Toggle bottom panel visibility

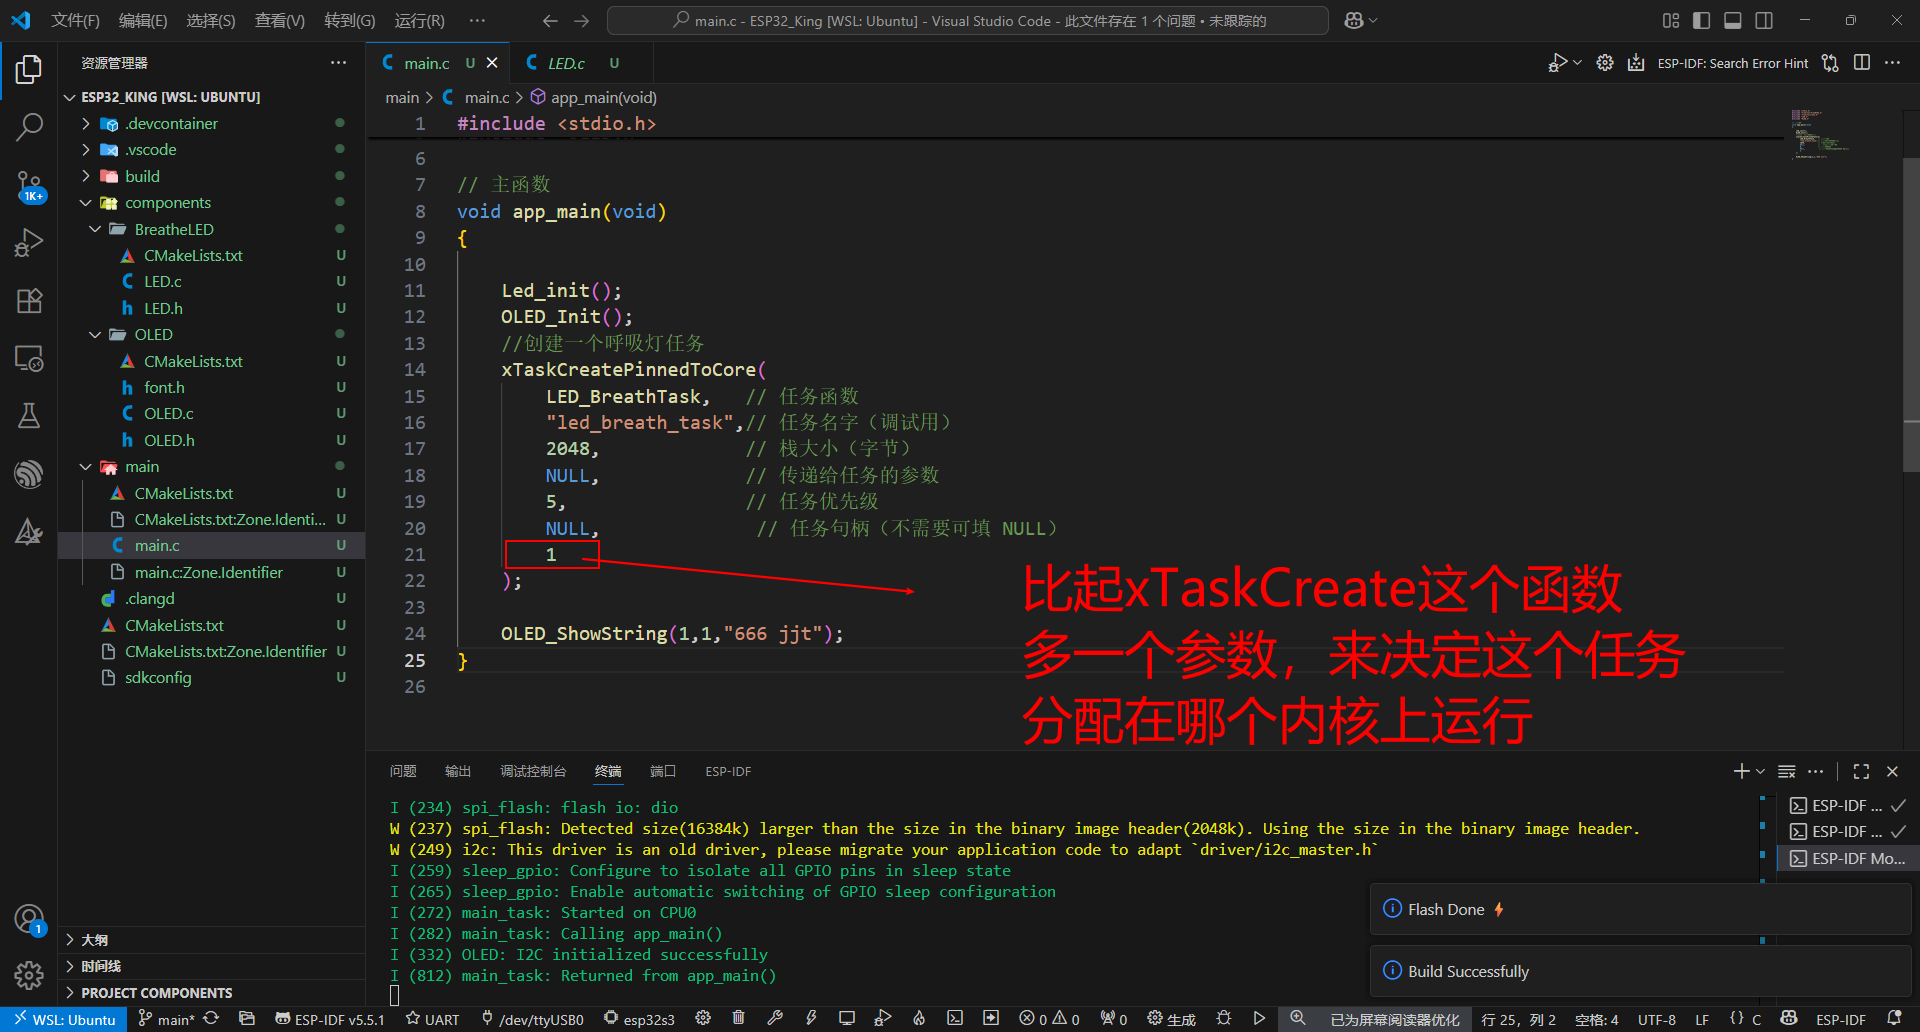(1733, 20)
